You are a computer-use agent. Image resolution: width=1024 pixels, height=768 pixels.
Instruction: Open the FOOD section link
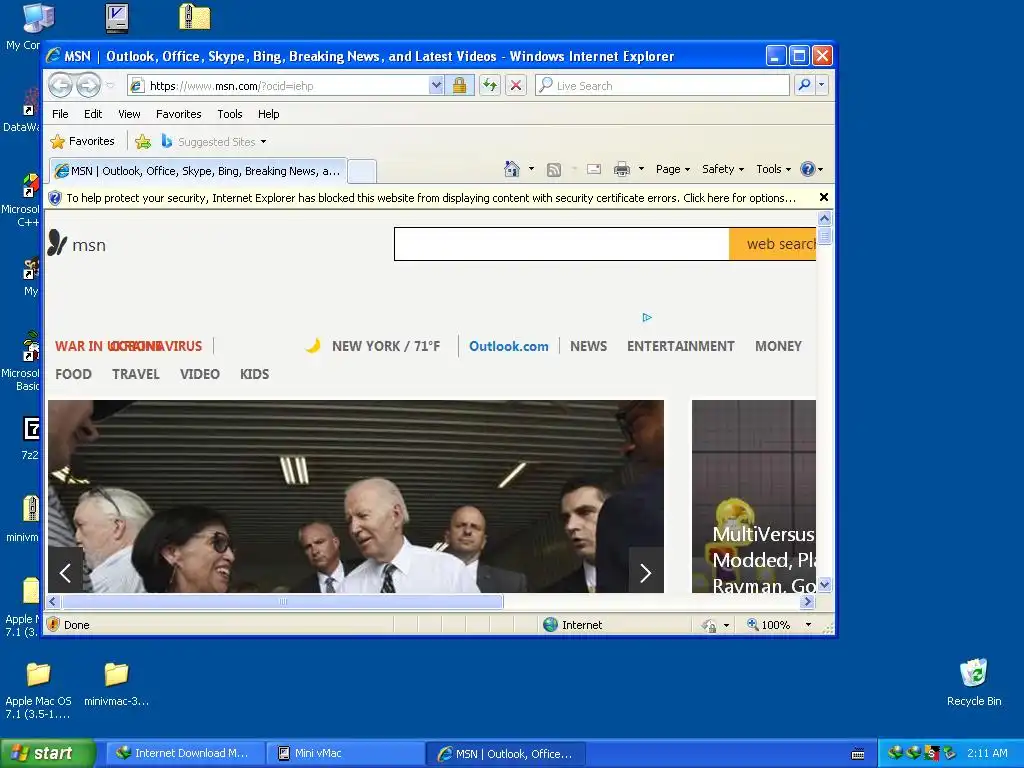tap(73, 374)
